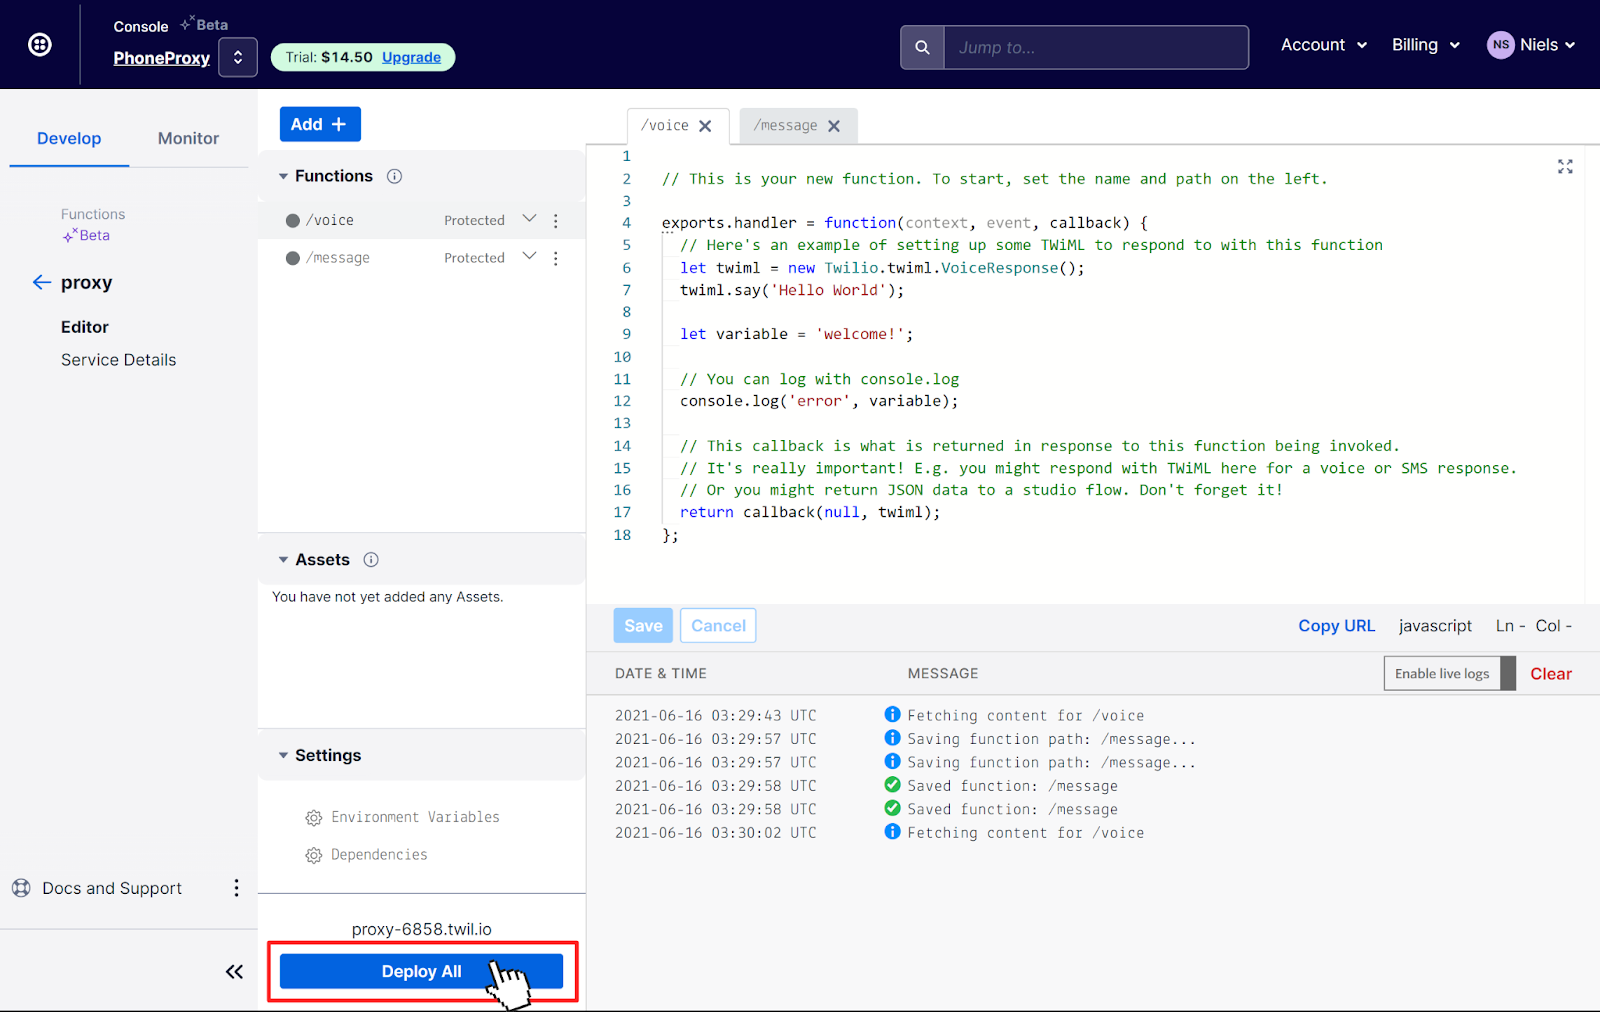Close the /voice editor tab
The width and height of the screenshot is (1600, 1012).
coord(705,126)
